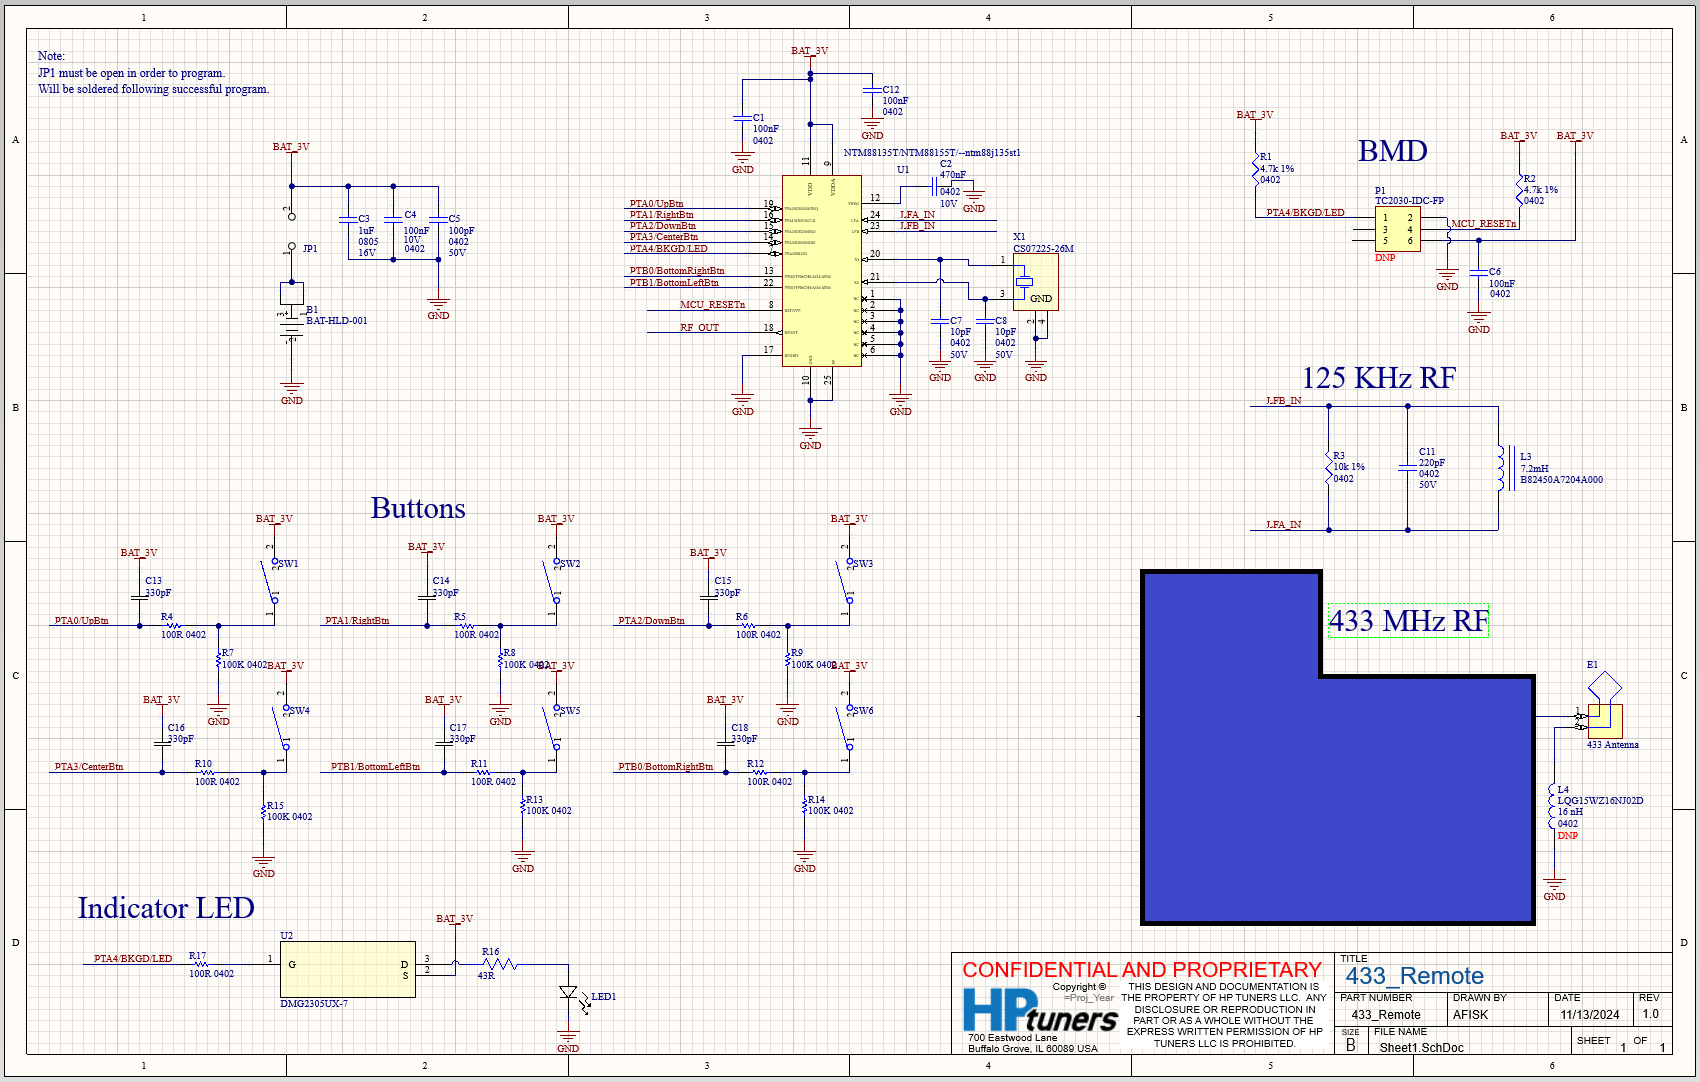
Task: Click the 'BMD' section heading
Action: click(1392, 151)
